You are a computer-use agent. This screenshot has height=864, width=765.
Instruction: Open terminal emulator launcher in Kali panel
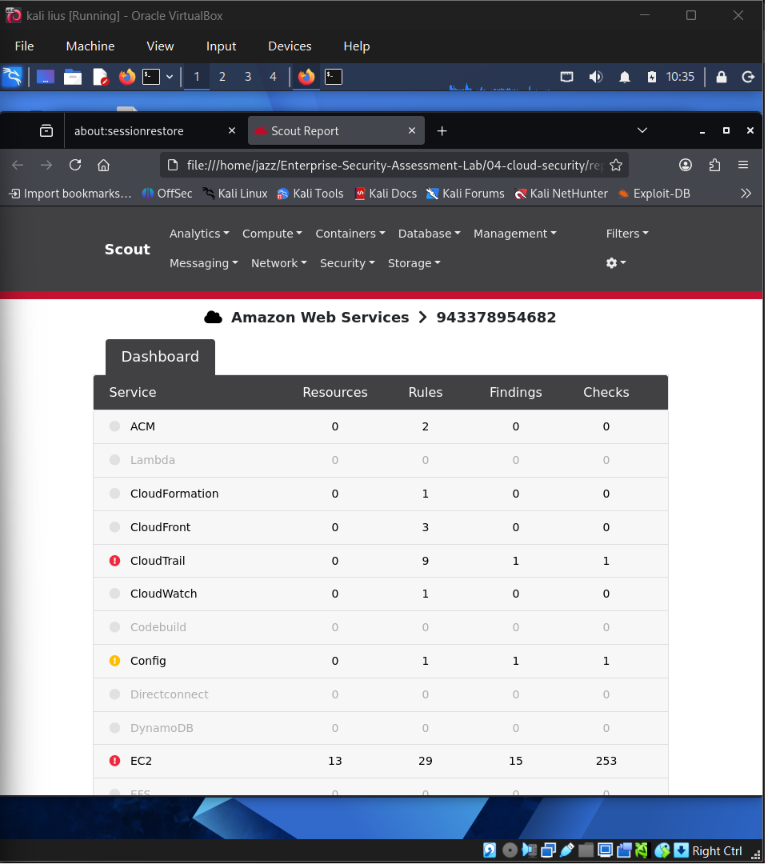pyautogui.click(x=151, y=77)
